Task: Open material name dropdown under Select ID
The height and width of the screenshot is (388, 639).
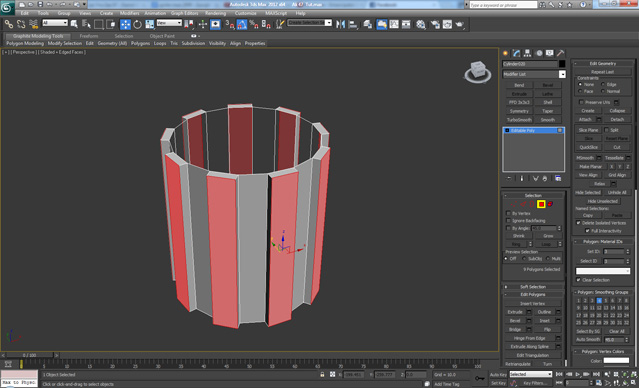Action: click(x=603, y=271)
